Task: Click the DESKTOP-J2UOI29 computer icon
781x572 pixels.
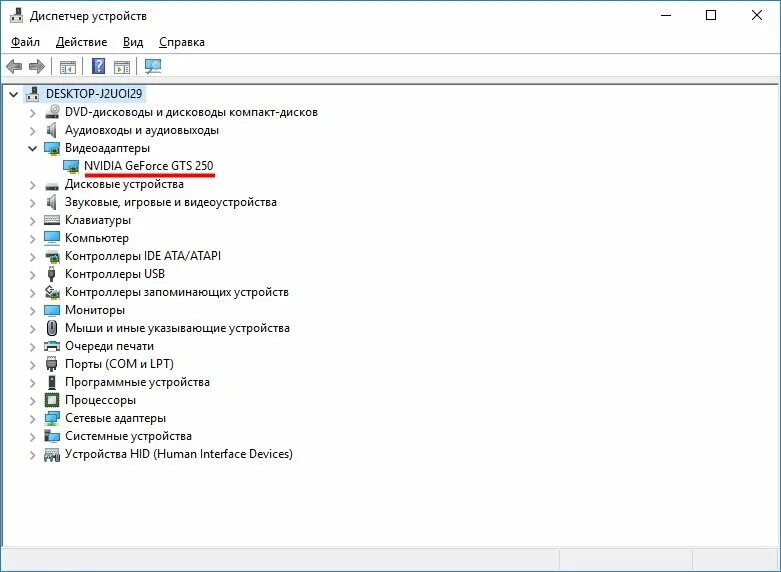Action: (32, 94)
